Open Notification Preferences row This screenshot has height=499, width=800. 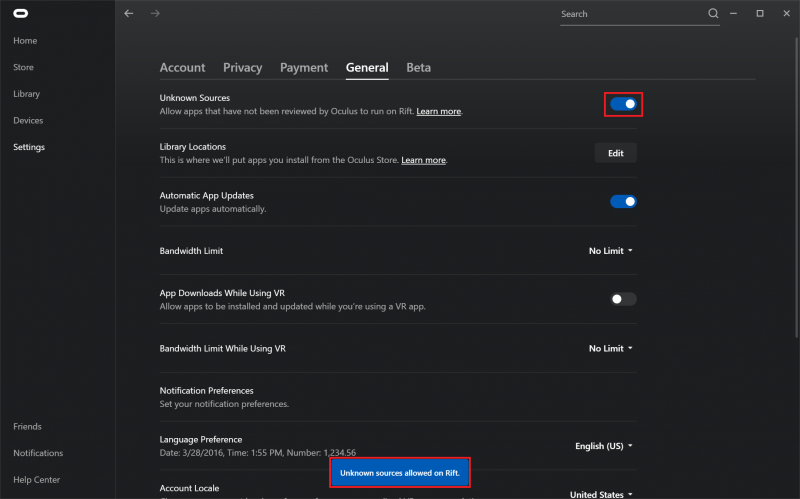(x=398, y=397)
